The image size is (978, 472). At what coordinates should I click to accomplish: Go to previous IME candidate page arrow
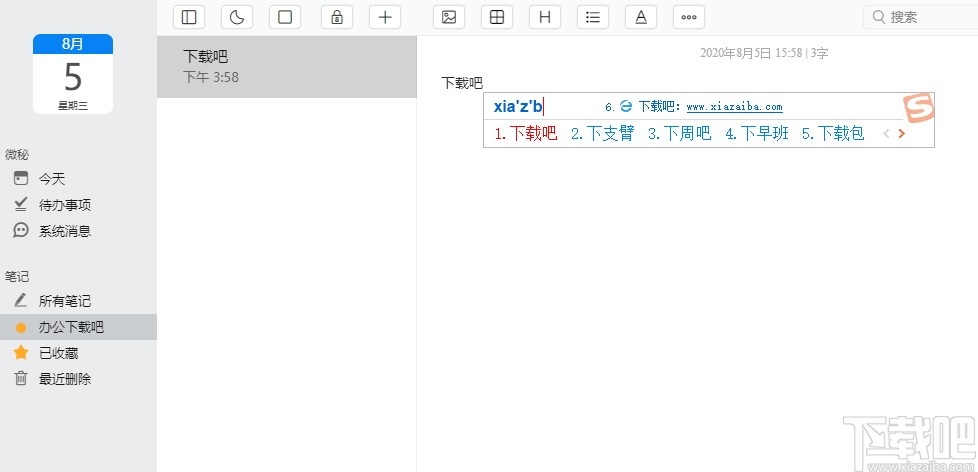click(x=886, y=133)
